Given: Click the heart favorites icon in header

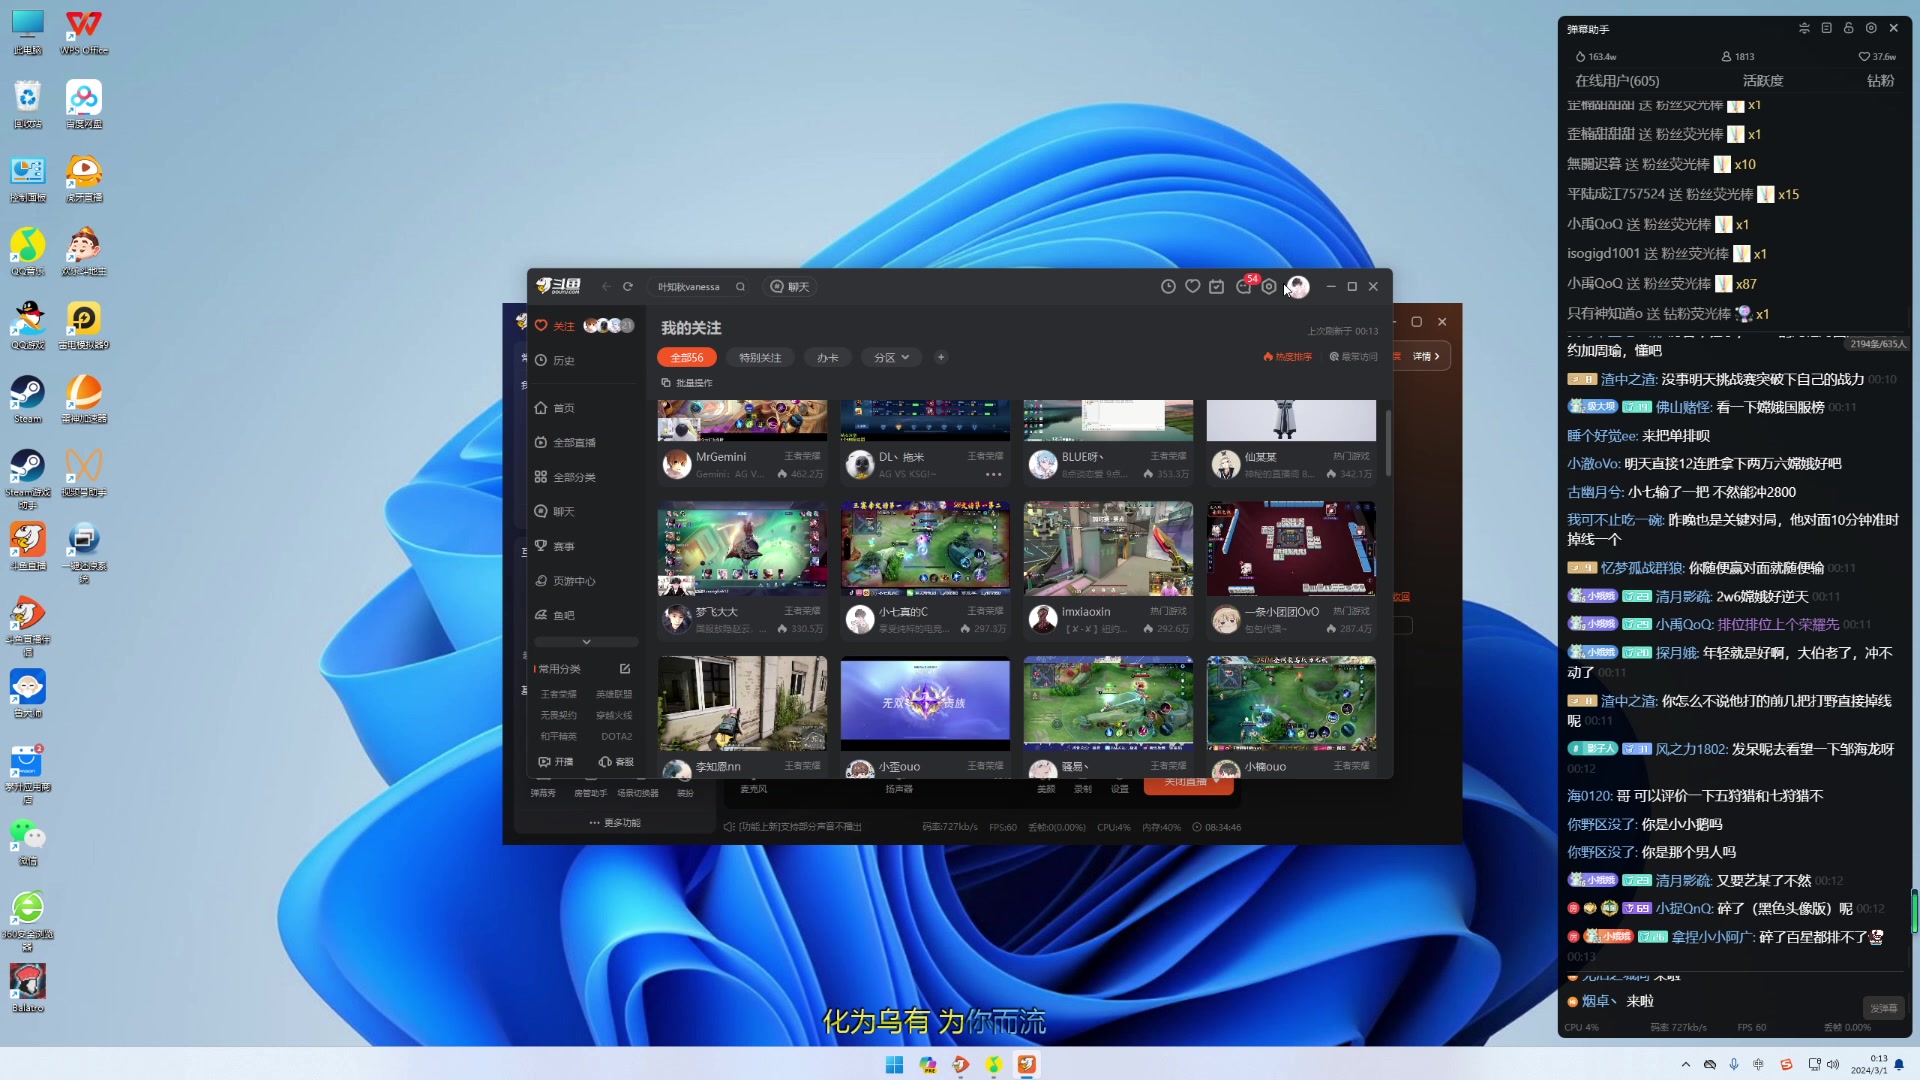Looking at the screenshot, I should (x=1192, y=287).
